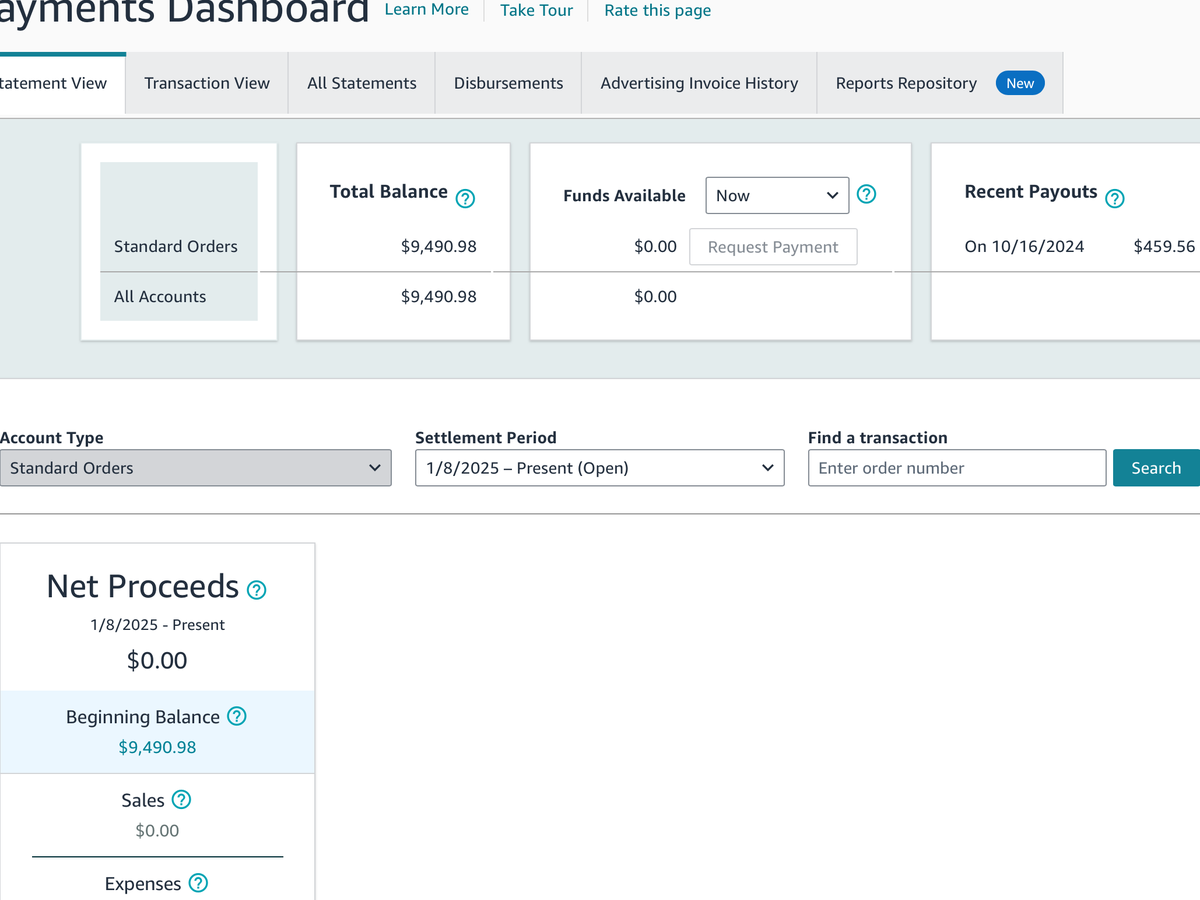Viewport: 1200px width, 900px height.
Task: Click help icon next to Sales
Action: pos(181,799)
